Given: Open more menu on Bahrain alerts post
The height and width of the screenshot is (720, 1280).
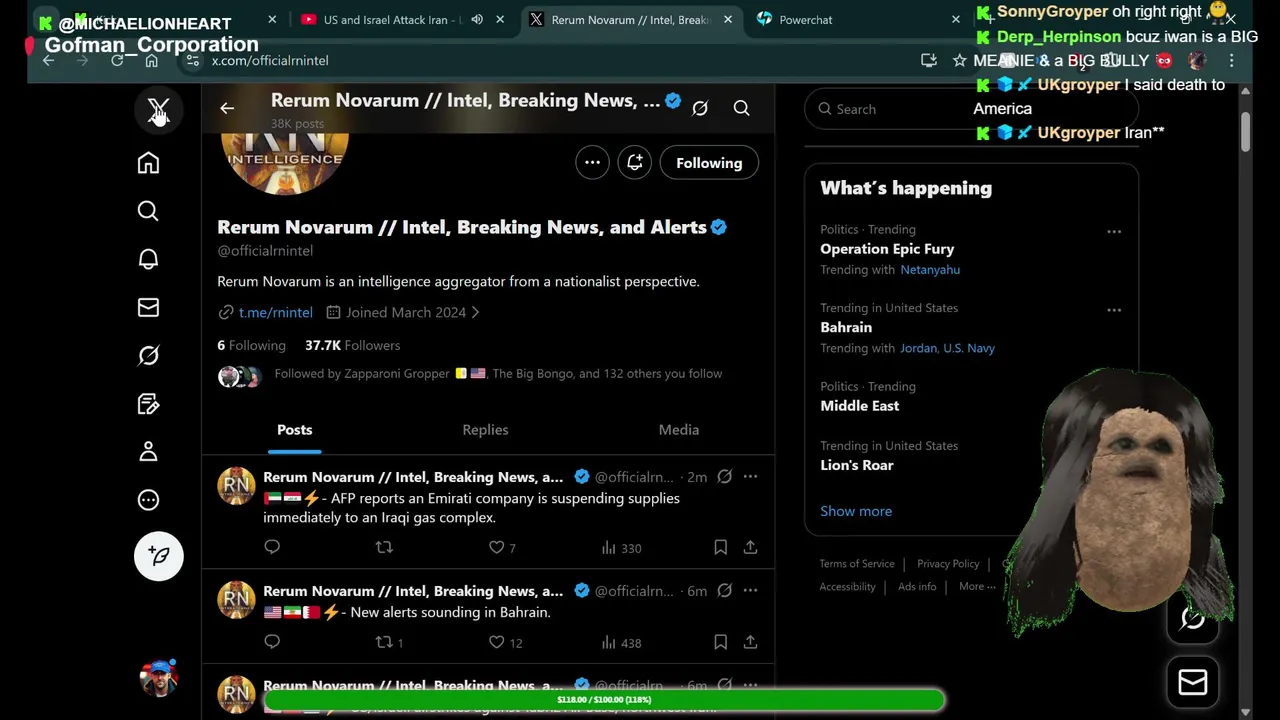Looking at the screenshot, I should (x=750, y=591).
